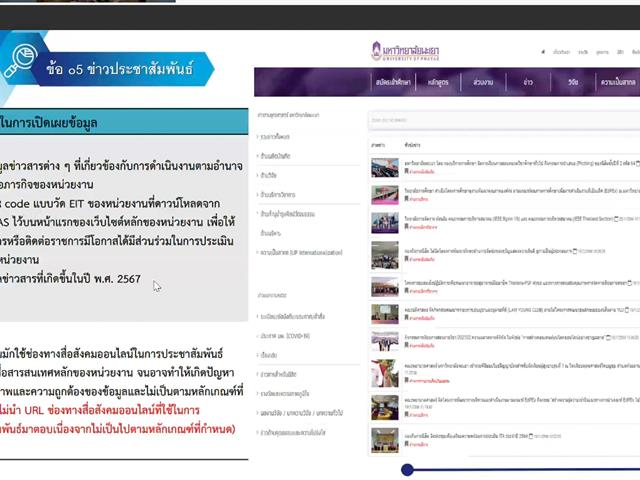
Task: Open the LAW YOUNG CLUB news headline
Action: [514, 310]
